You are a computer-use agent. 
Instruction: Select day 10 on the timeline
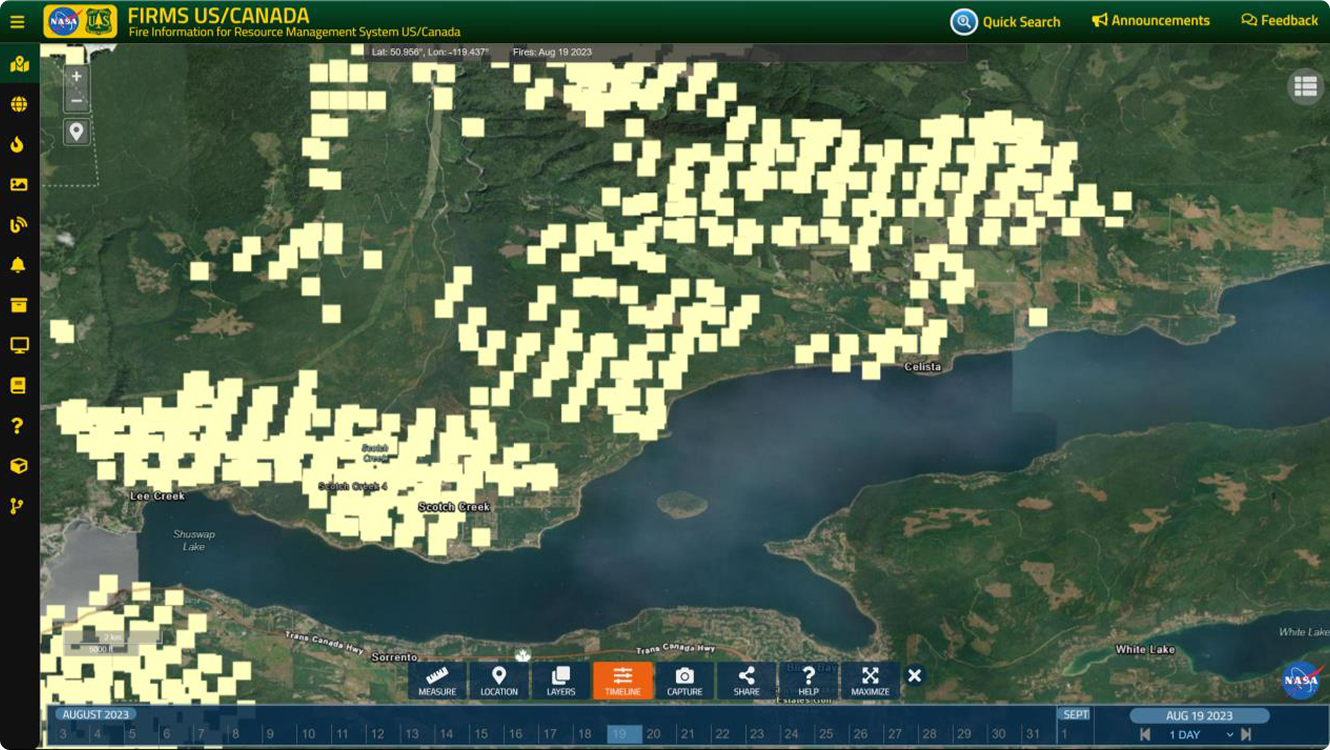[308, 734]
